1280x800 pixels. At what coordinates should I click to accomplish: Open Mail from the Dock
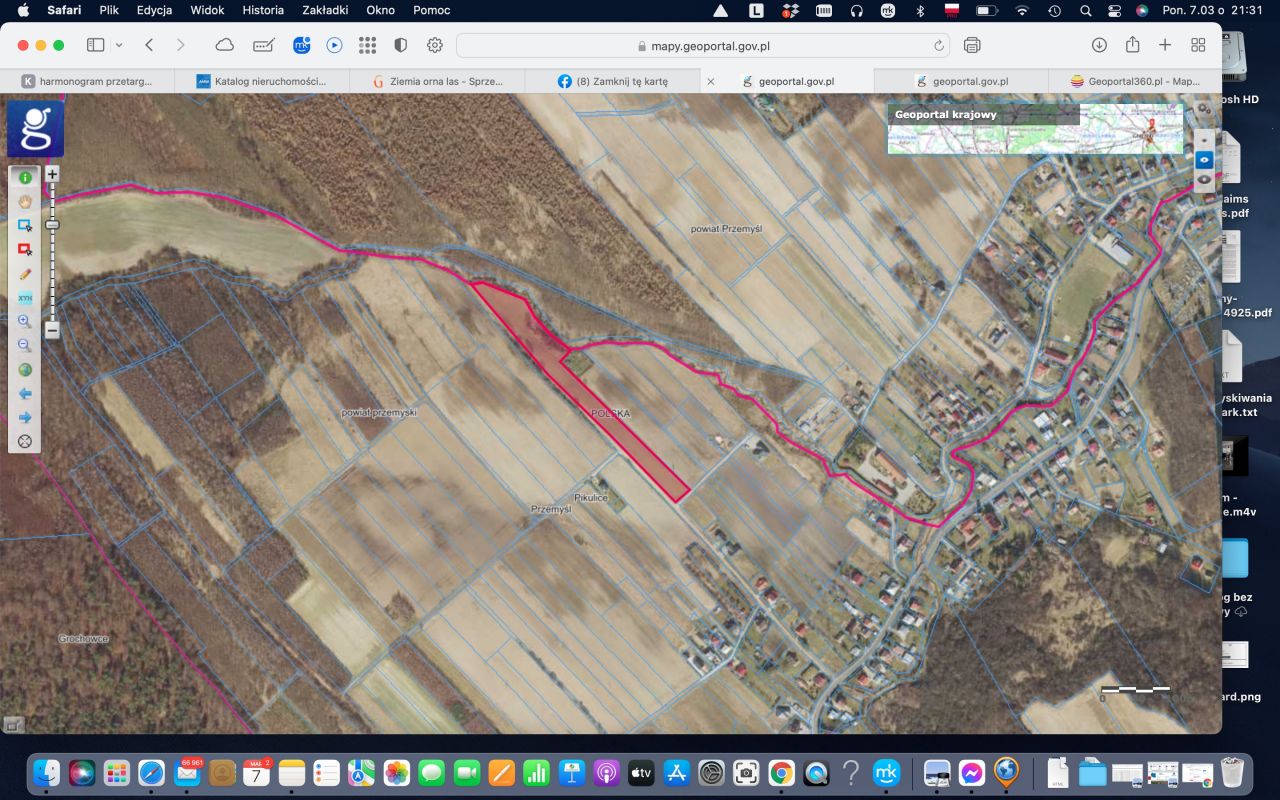pyautogui.click(x=187, y=772)
